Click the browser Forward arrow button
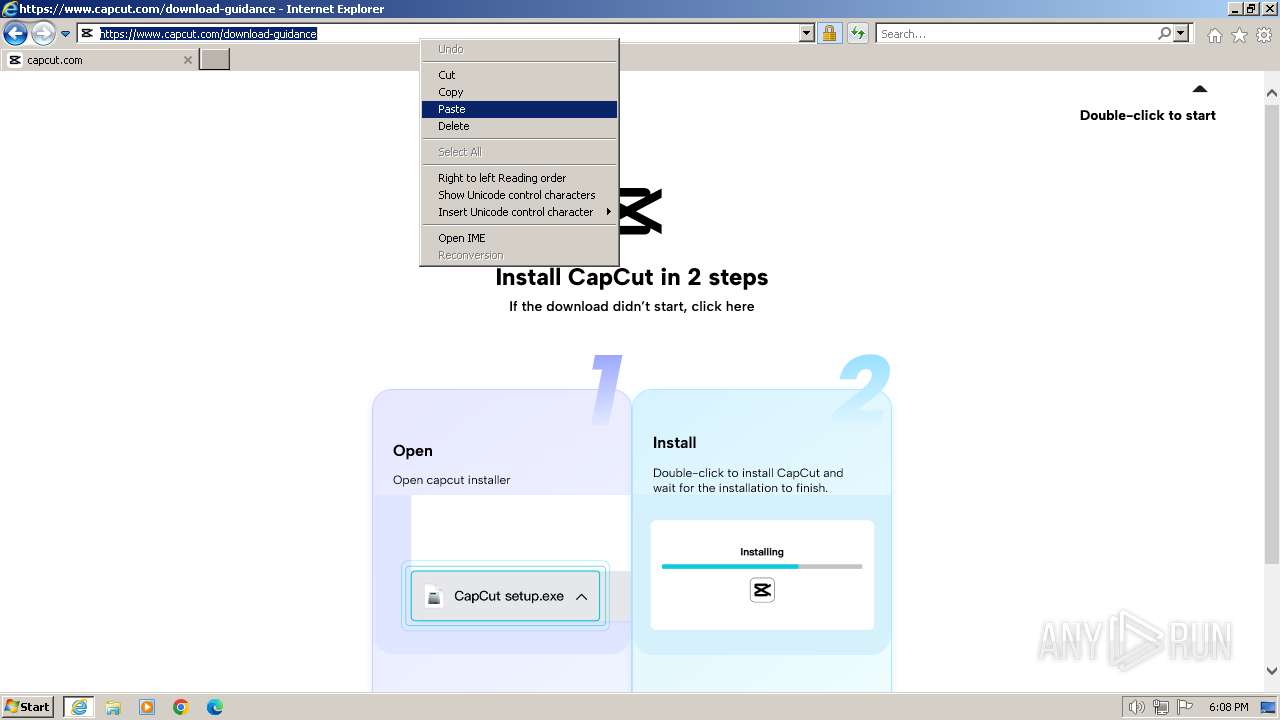This screenshot has width=1280, height=720. click(43, 34)
